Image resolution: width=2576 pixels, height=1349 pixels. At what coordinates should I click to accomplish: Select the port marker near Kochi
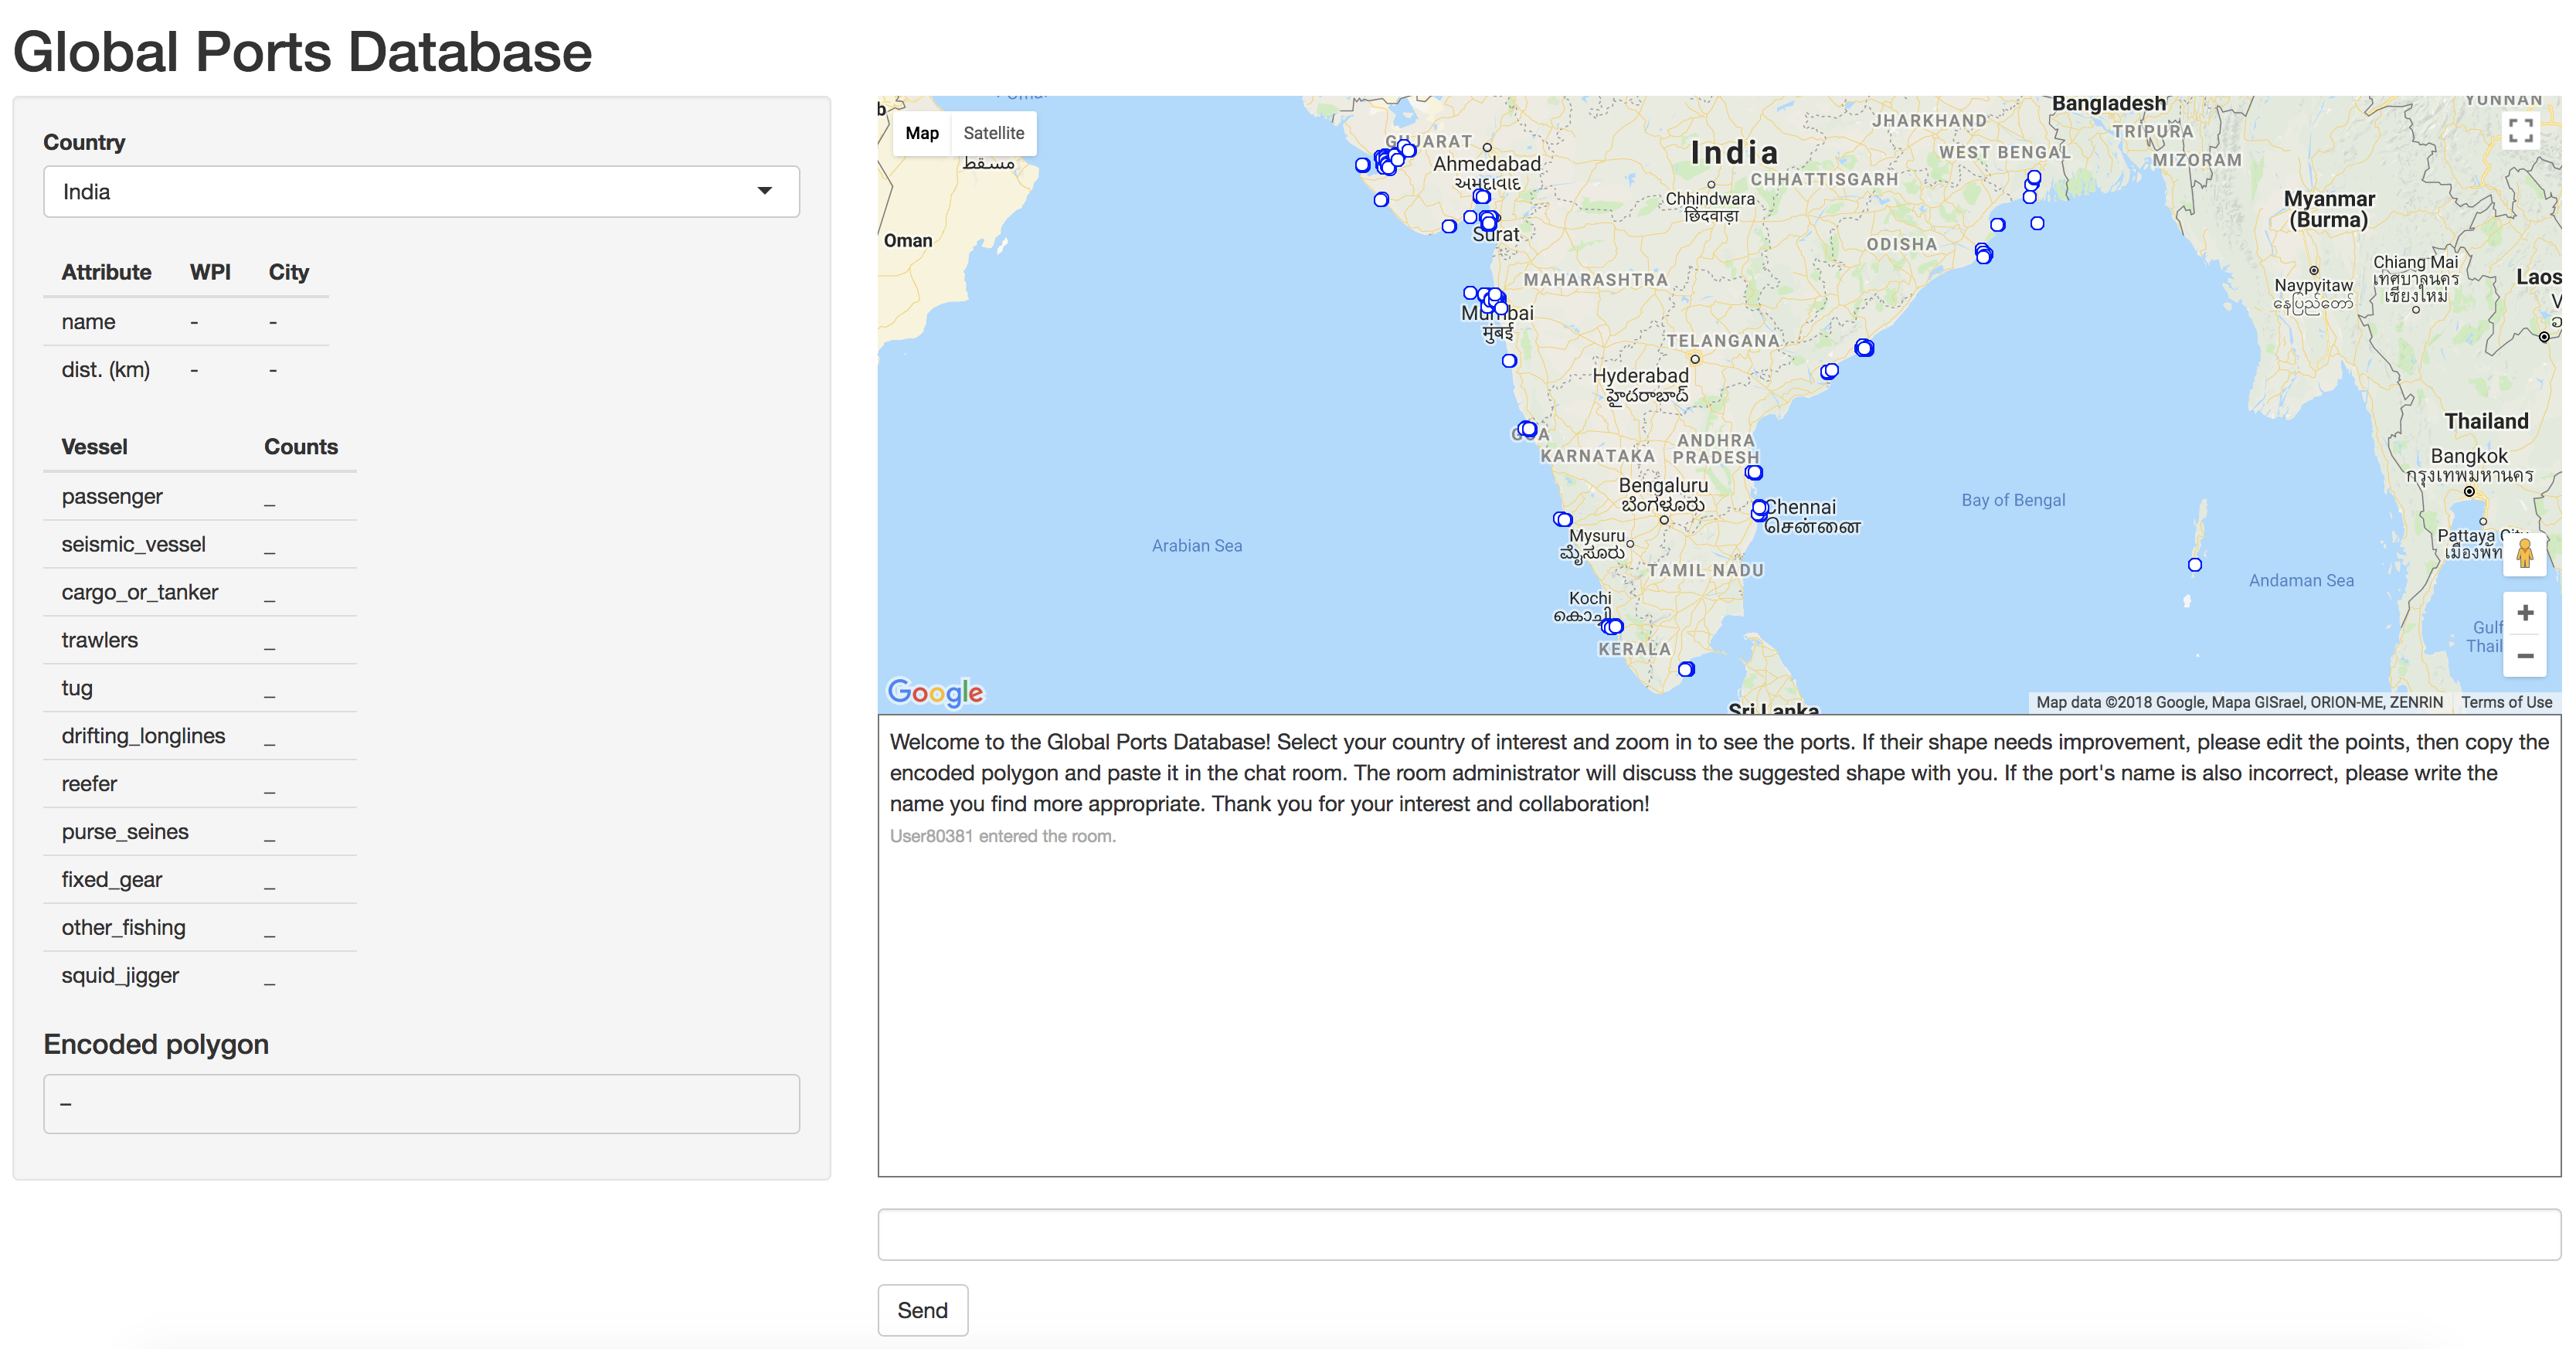[1614, 627]
